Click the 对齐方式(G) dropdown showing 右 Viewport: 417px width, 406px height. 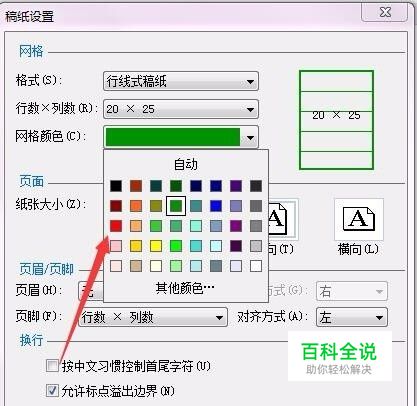coord(352,291)
